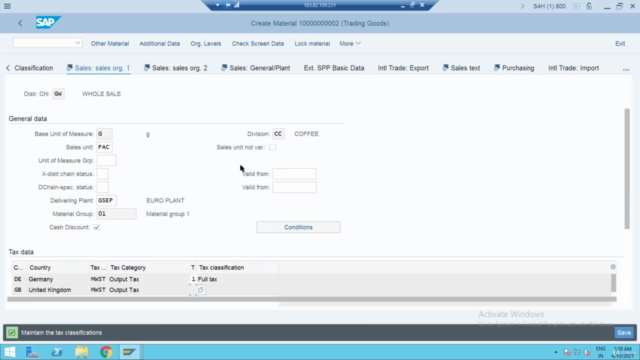
Task: Toggle Cash Discount checkbox
Action: coord(97,227)
